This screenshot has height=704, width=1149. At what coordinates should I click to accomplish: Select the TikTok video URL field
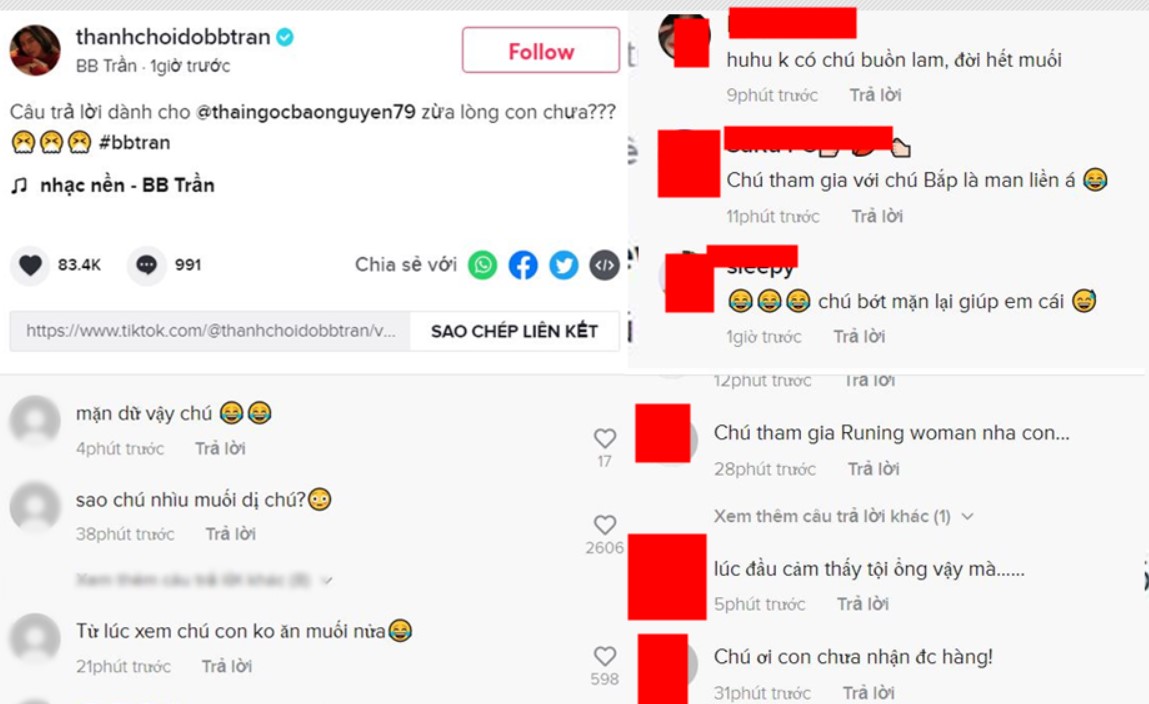pos(210,331)
